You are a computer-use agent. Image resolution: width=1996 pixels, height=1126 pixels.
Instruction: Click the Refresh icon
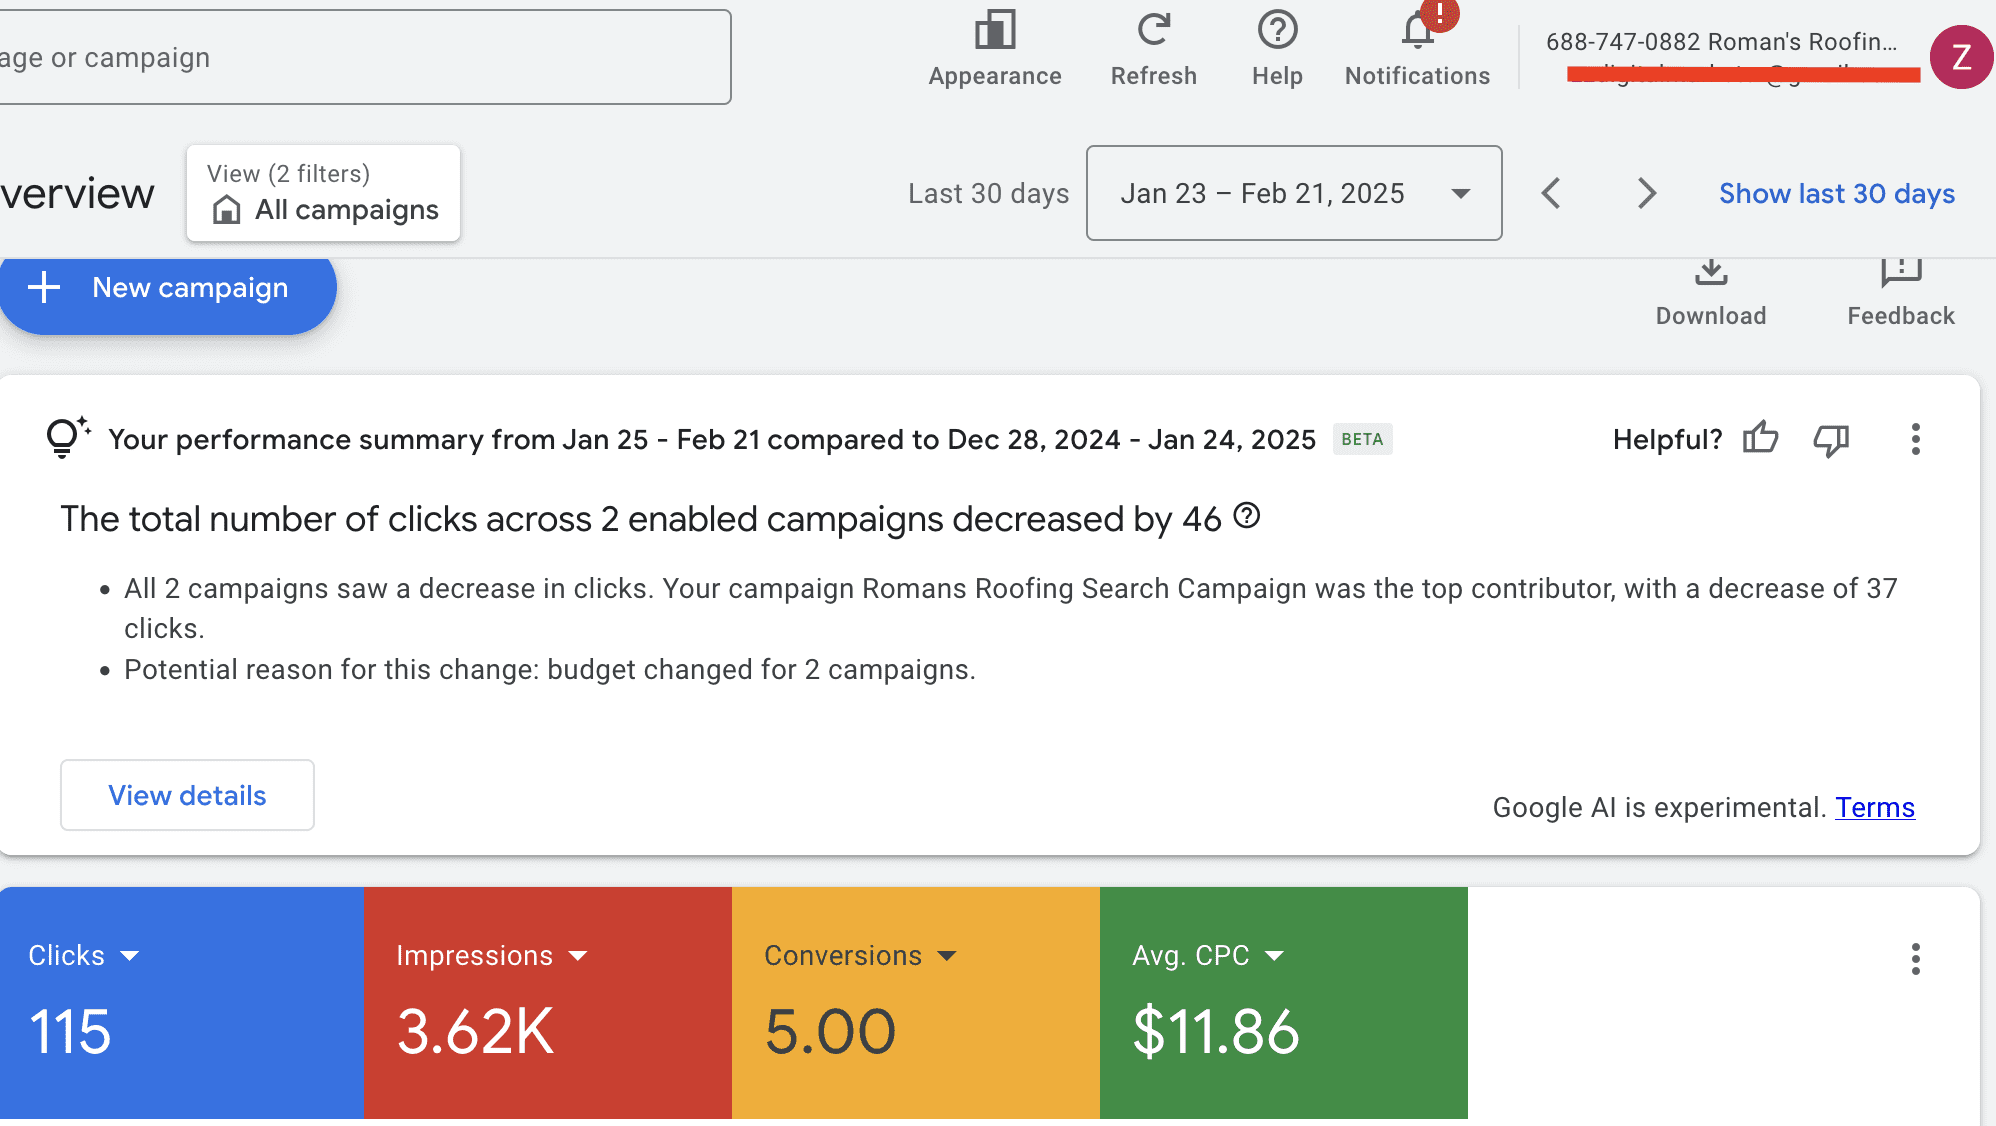[1153, 30]
